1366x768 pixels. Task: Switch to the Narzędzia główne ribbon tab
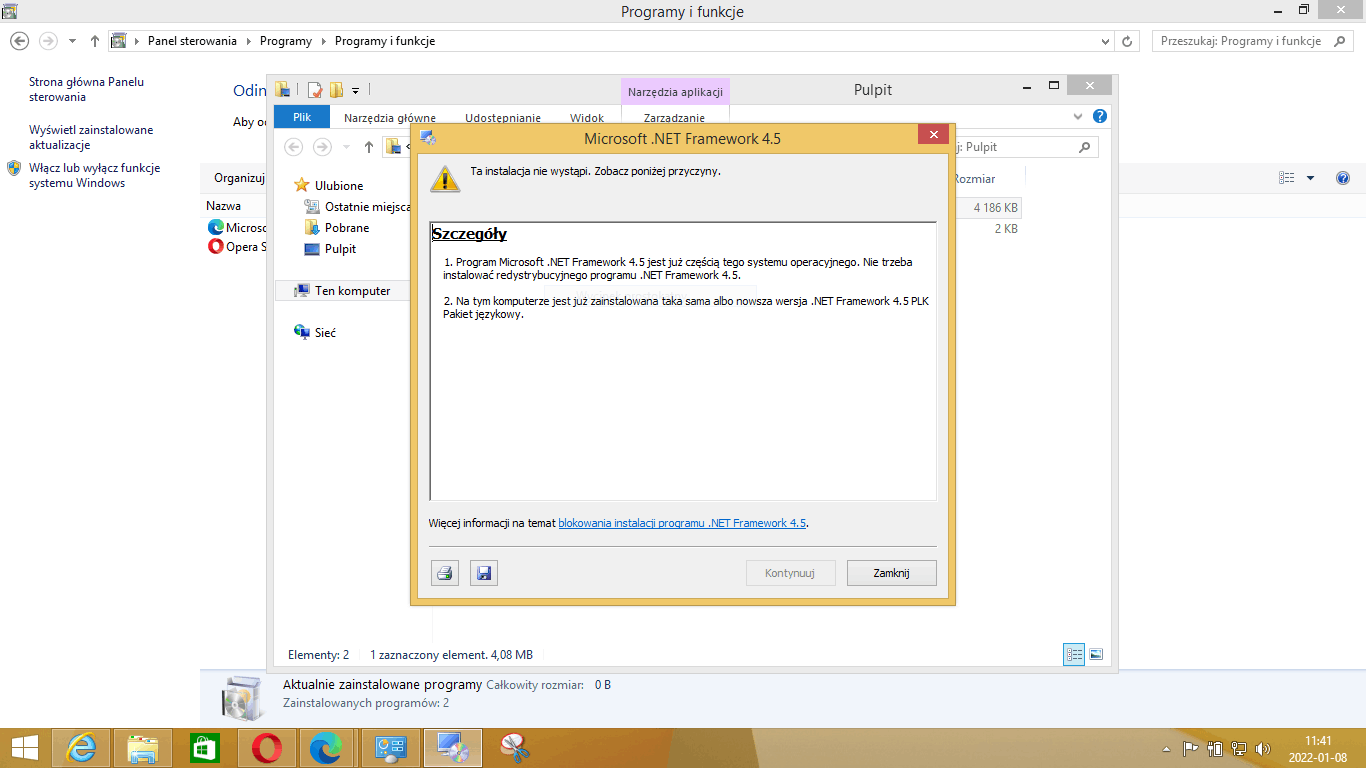tap(390, 117)
